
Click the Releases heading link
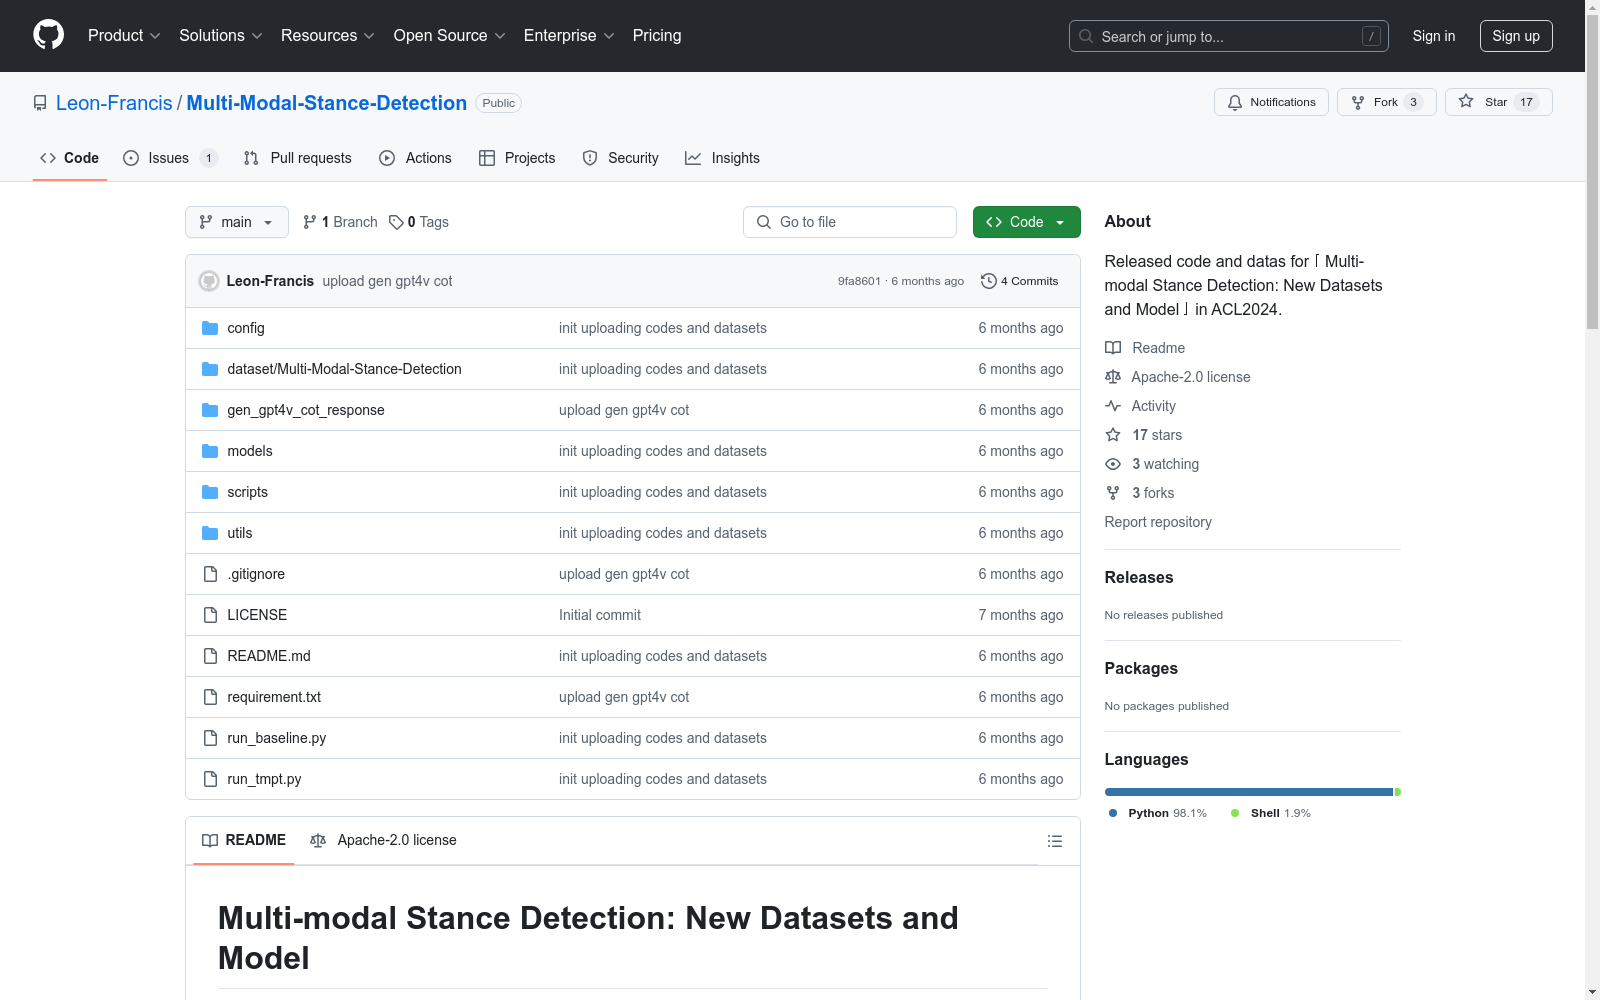click(1139, 577)
